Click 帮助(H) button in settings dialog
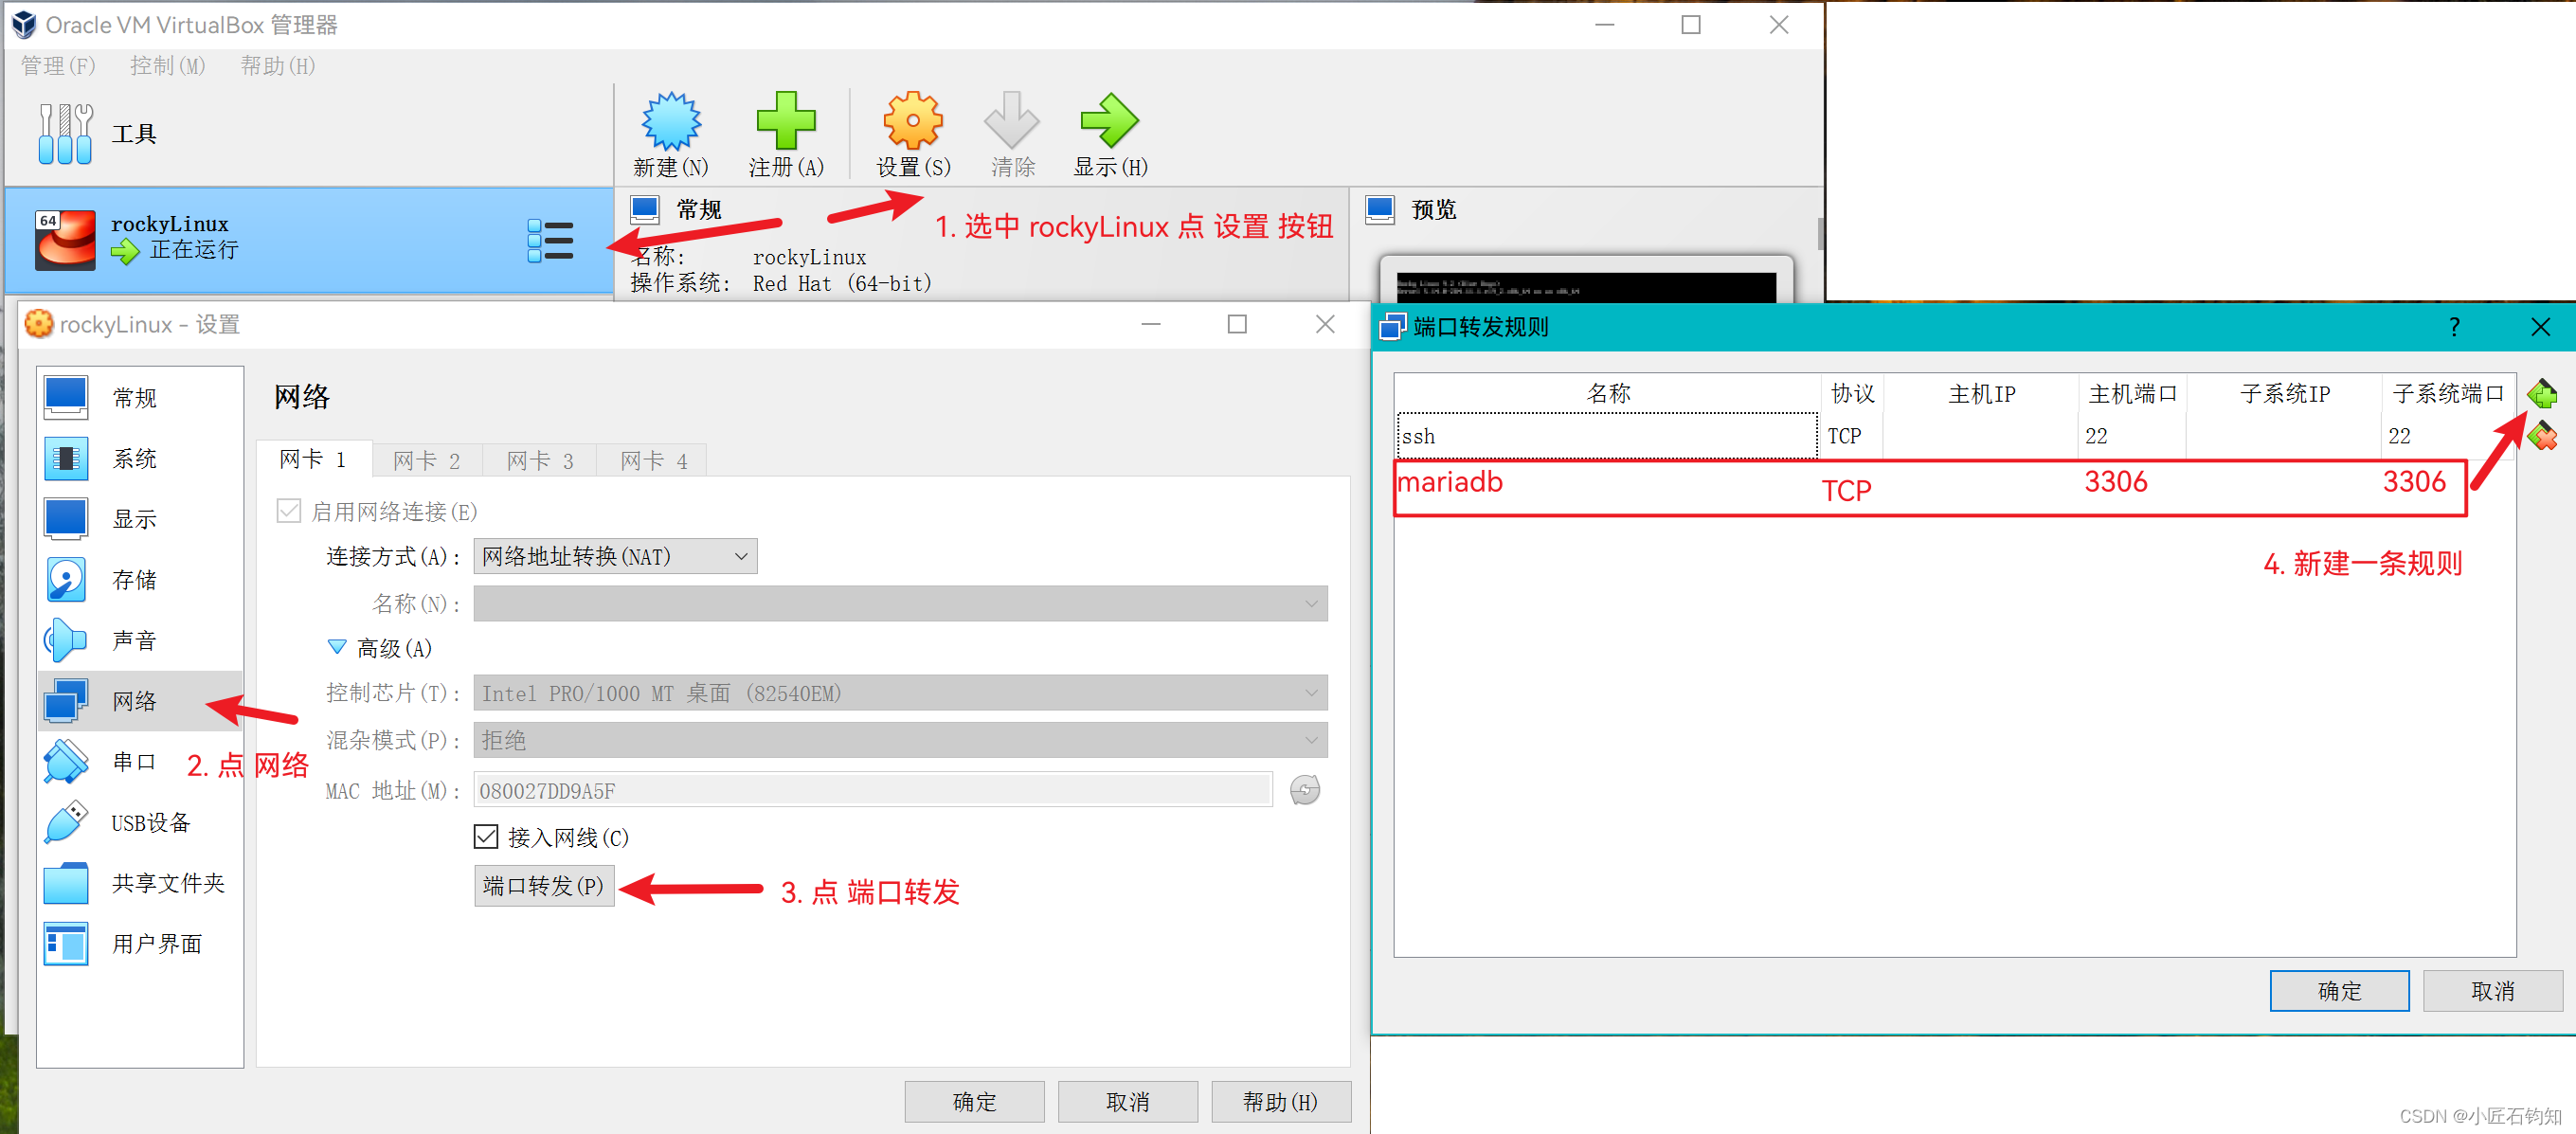2576x1134 pixels. click(x=1281, y=1101)
